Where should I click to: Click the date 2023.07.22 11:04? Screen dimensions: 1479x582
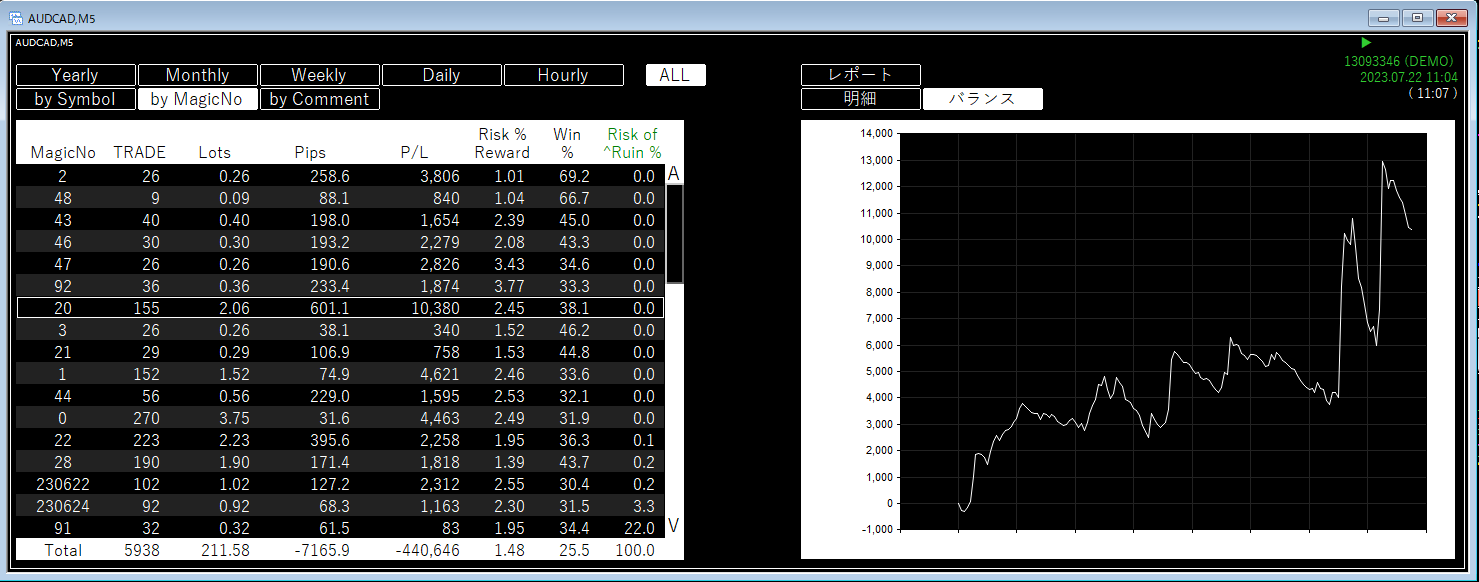(1407, 77)
